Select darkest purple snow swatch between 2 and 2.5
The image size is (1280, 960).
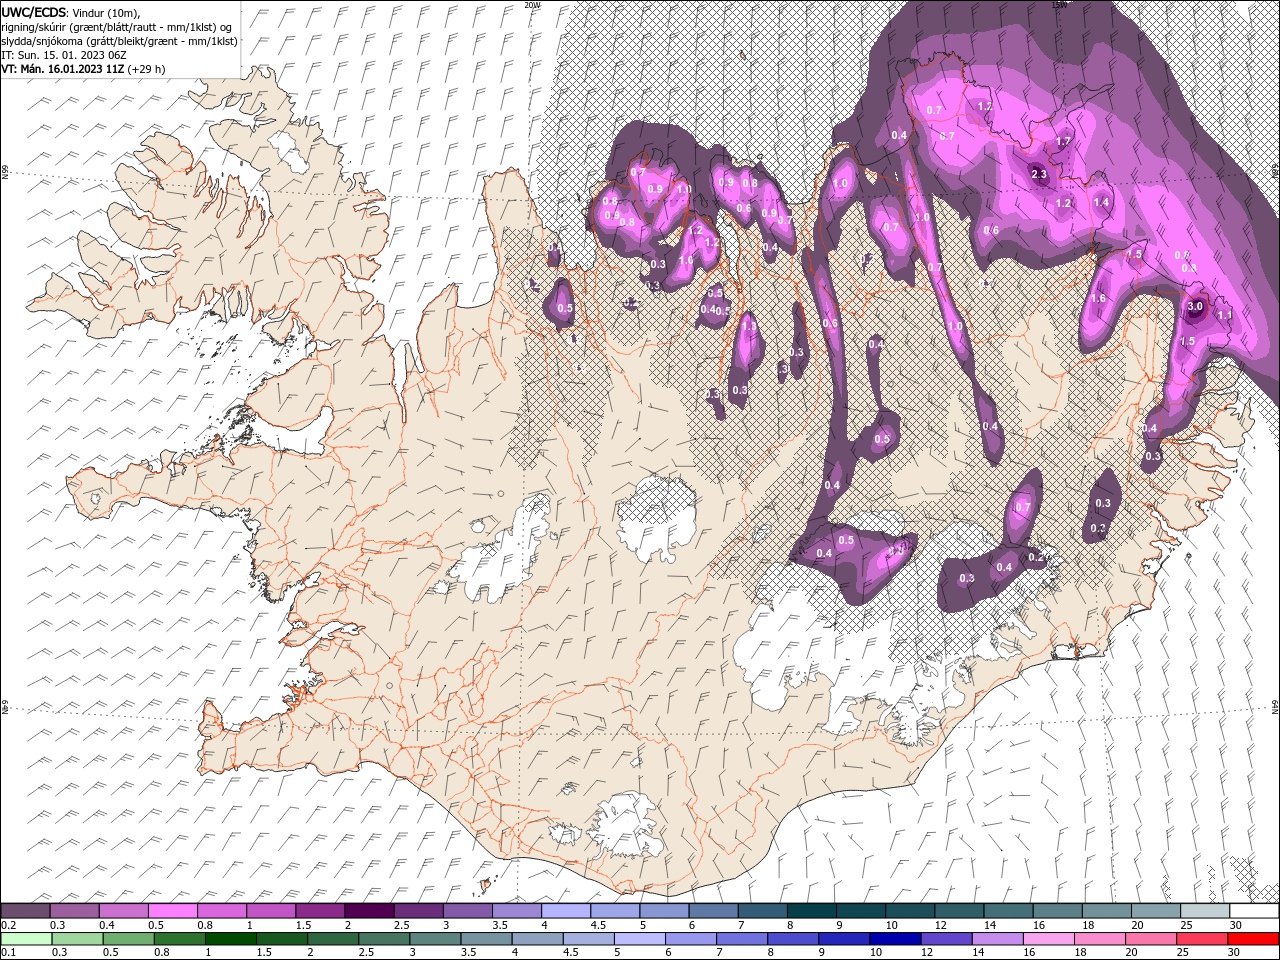pos(369,911)
